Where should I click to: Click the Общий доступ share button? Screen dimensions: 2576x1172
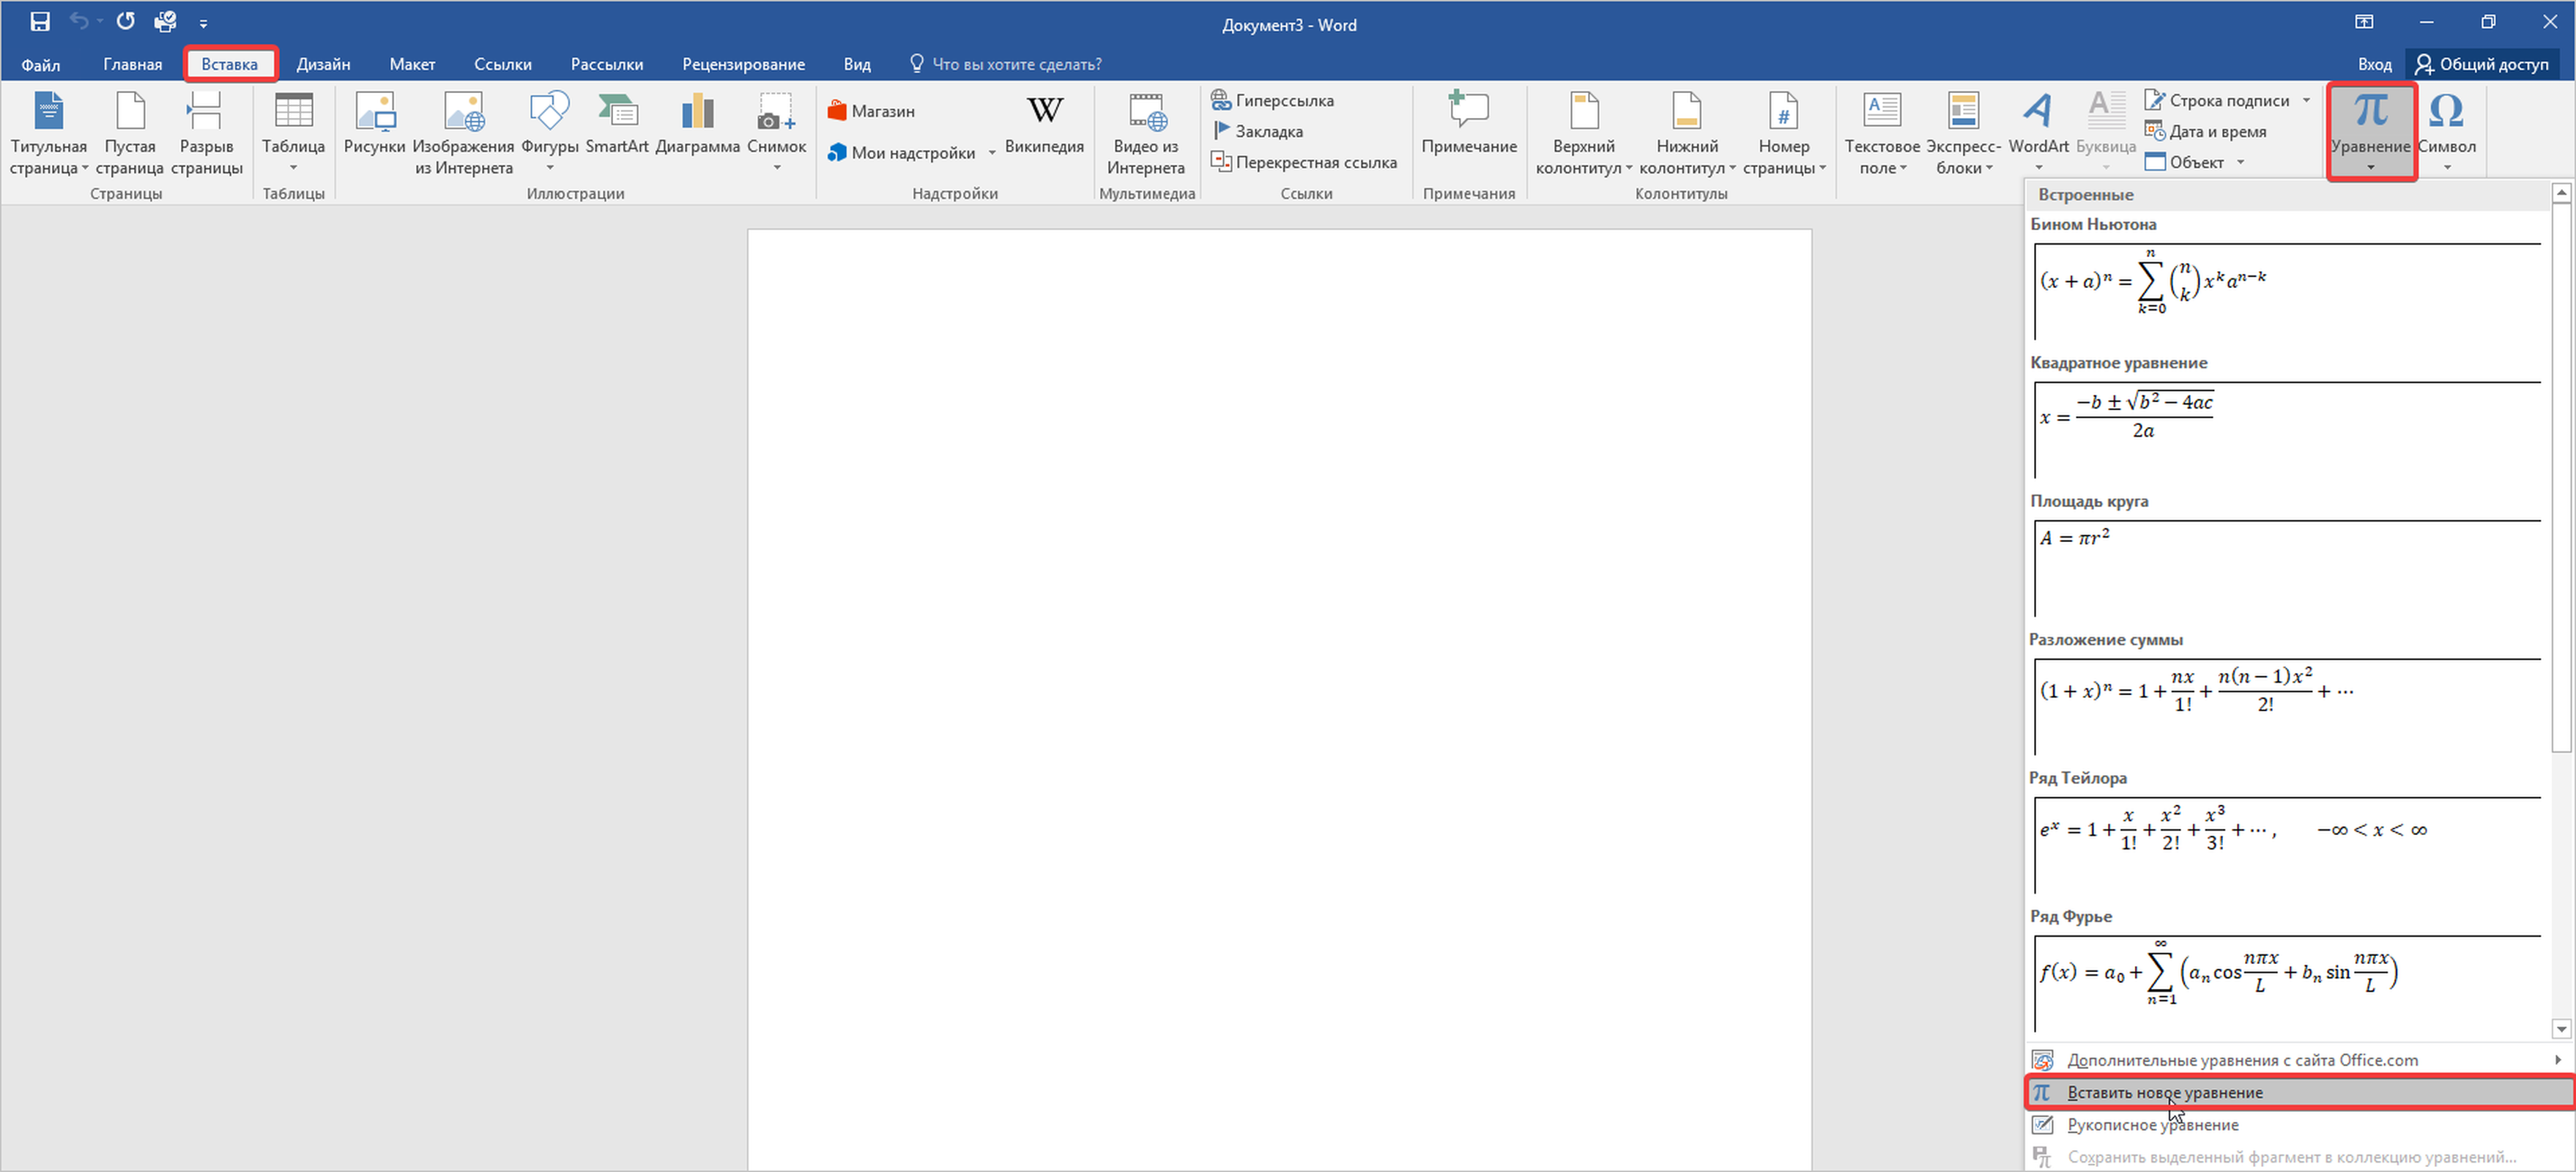tap(2482, 64)
